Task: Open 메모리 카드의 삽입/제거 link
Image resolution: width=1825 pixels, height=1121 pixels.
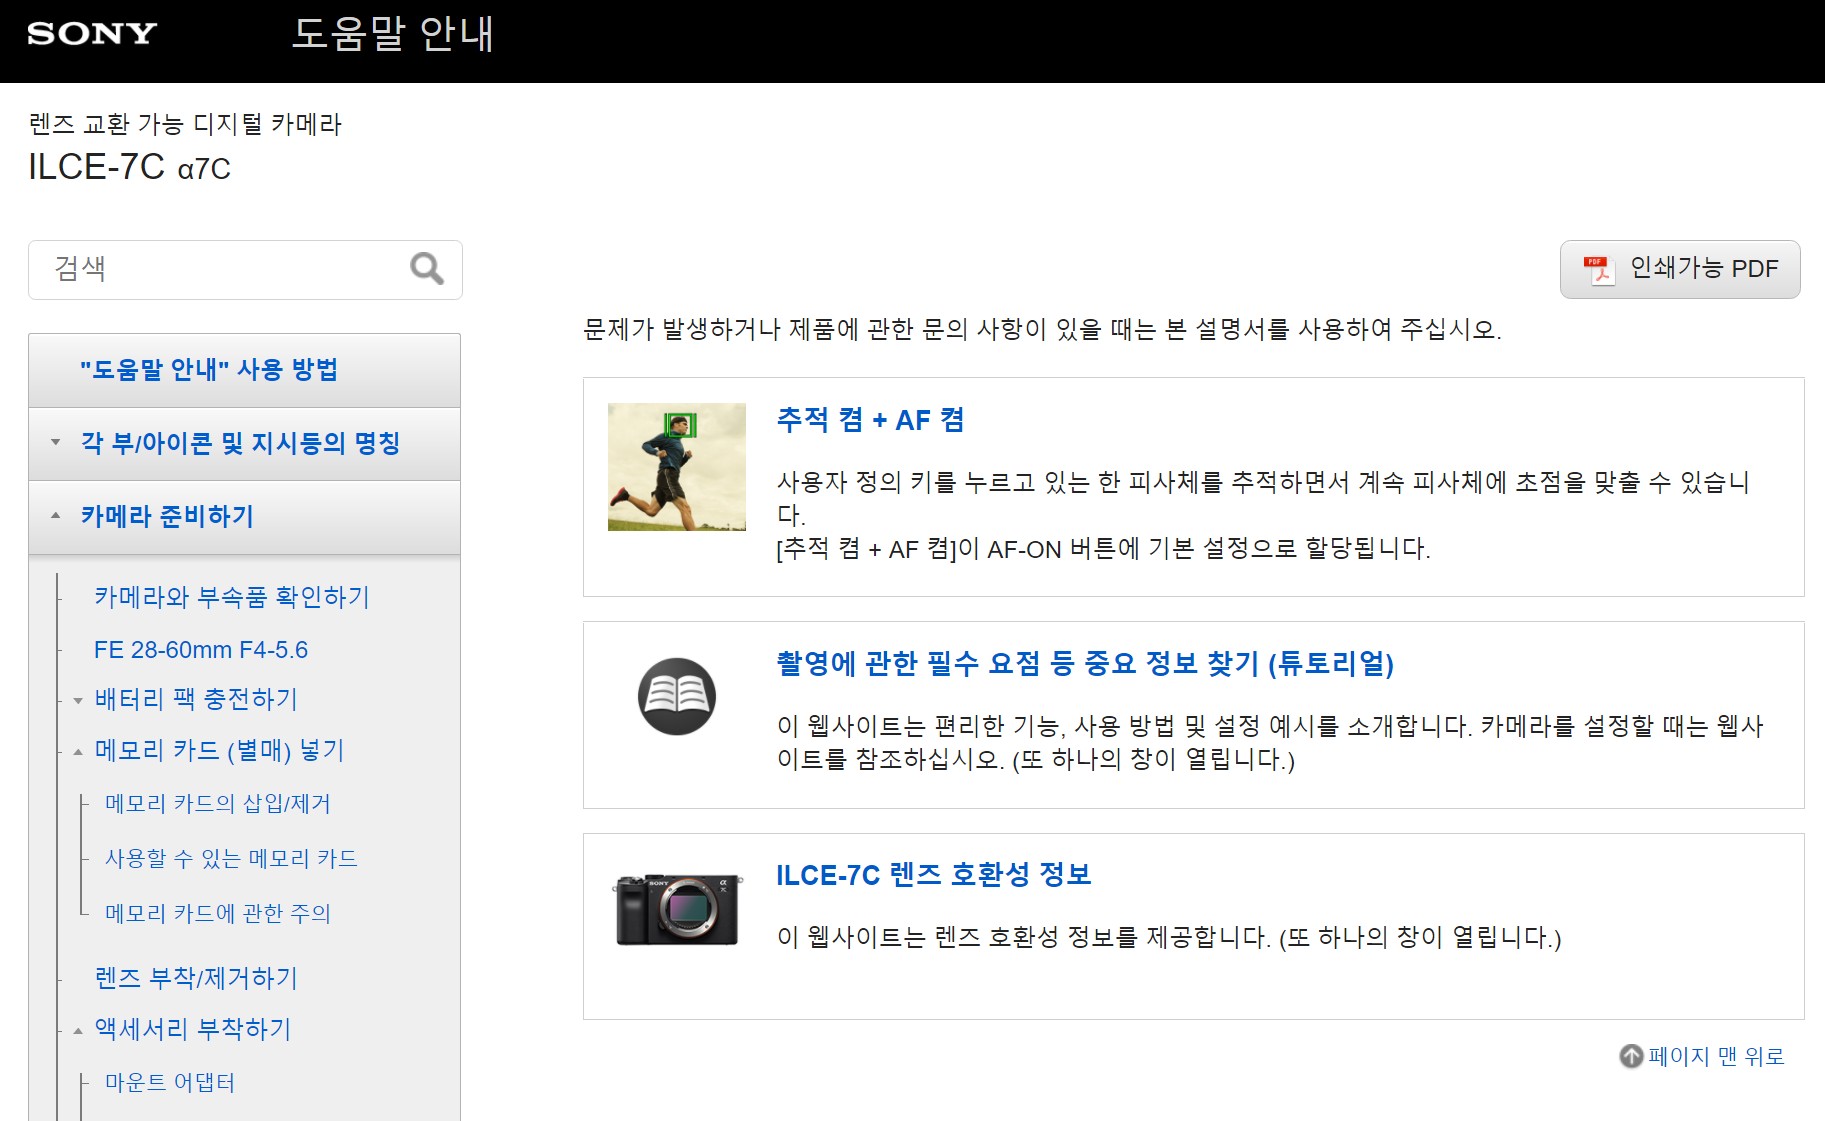Action: 218,804
